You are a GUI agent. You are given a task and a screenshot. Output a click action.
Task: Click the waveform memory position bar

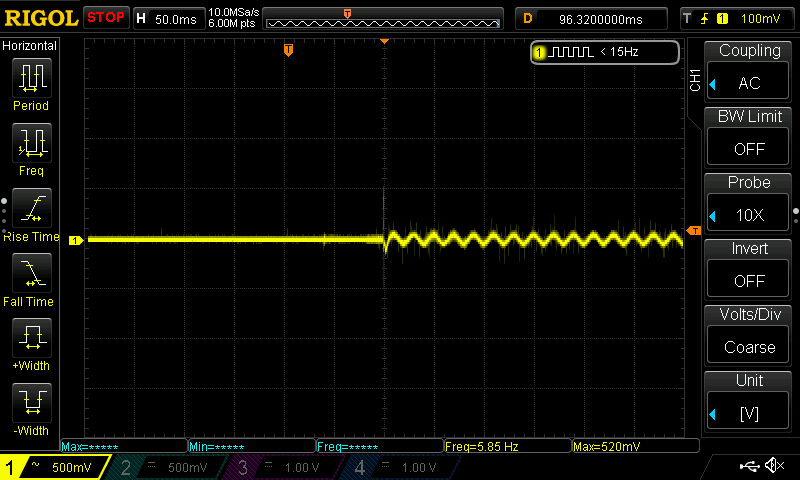click(x=384, y=18)
